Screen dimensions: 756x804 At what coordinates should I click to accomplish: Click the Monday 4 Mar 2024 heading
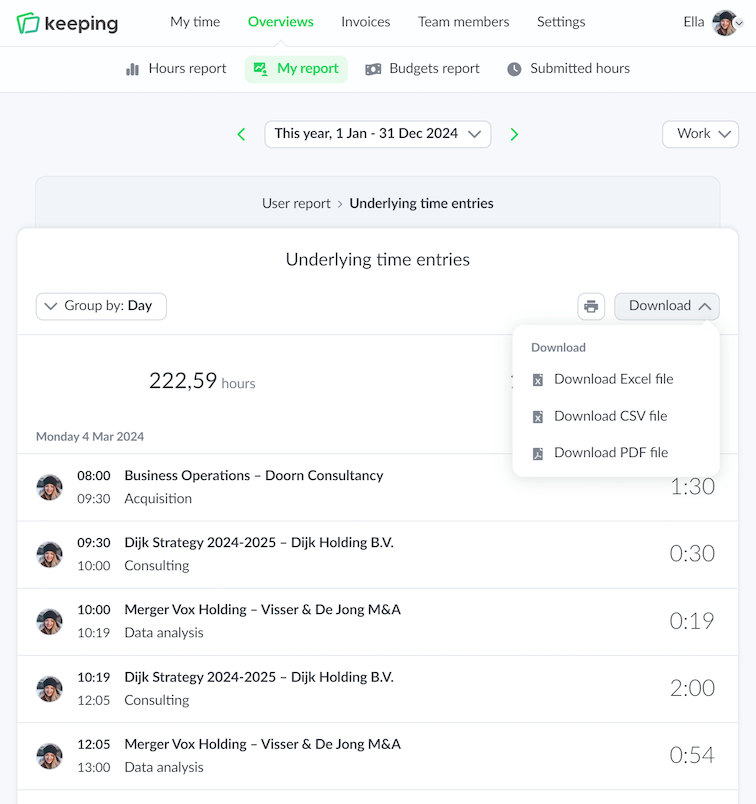90,437
